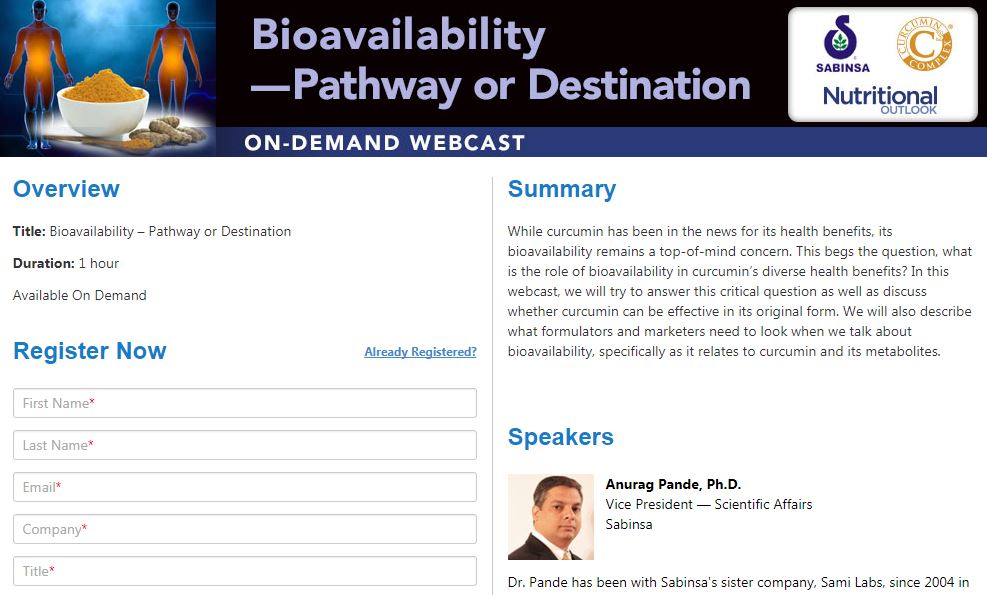Click the Anurag Pande, Ph.D. name

[673, 484]
